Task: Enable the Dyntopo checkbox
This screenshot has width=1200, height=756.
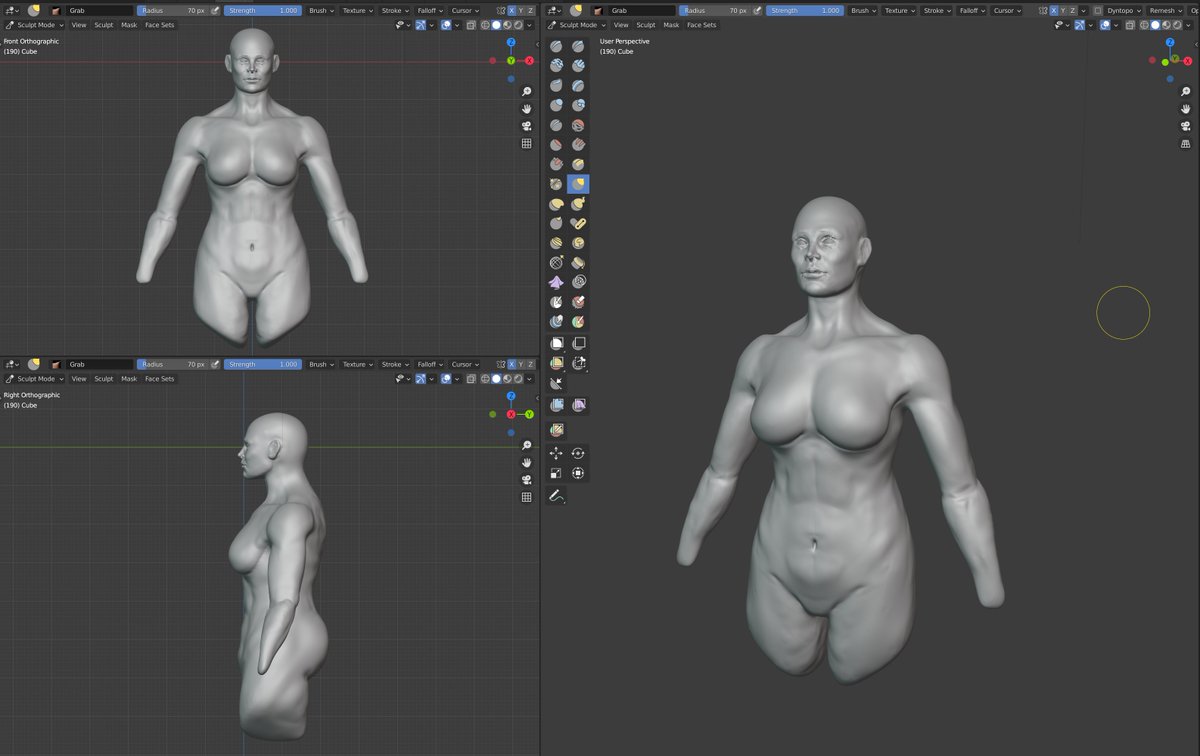Action: click(1098, 10)
